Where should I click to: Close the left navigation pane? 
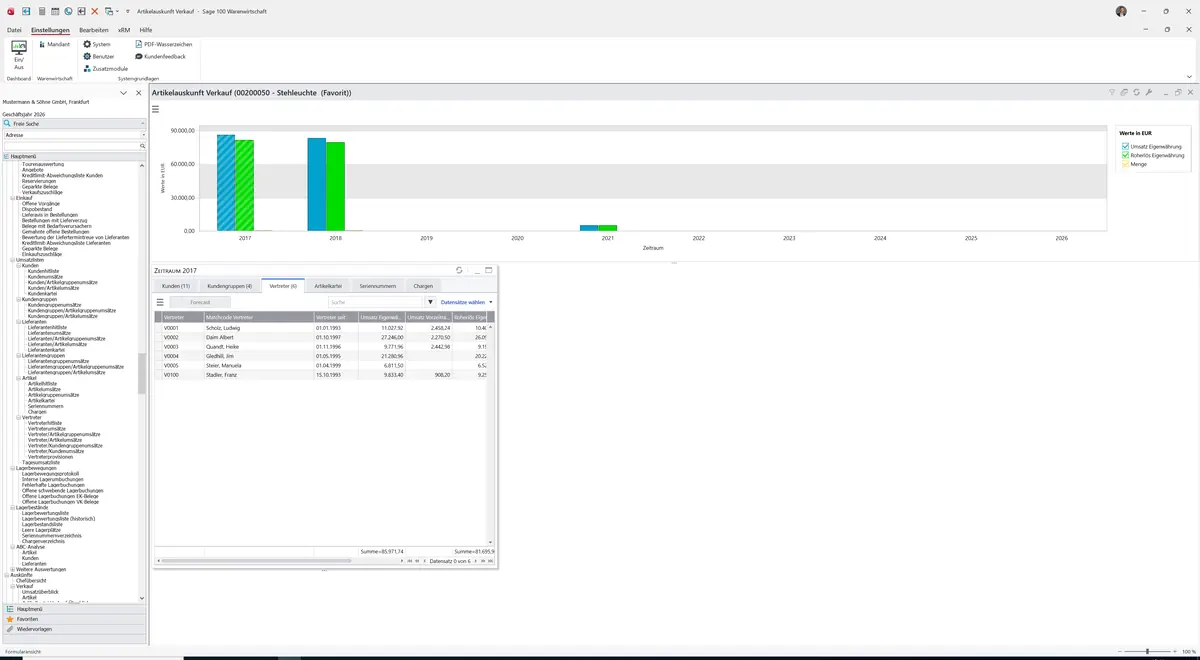139,92
